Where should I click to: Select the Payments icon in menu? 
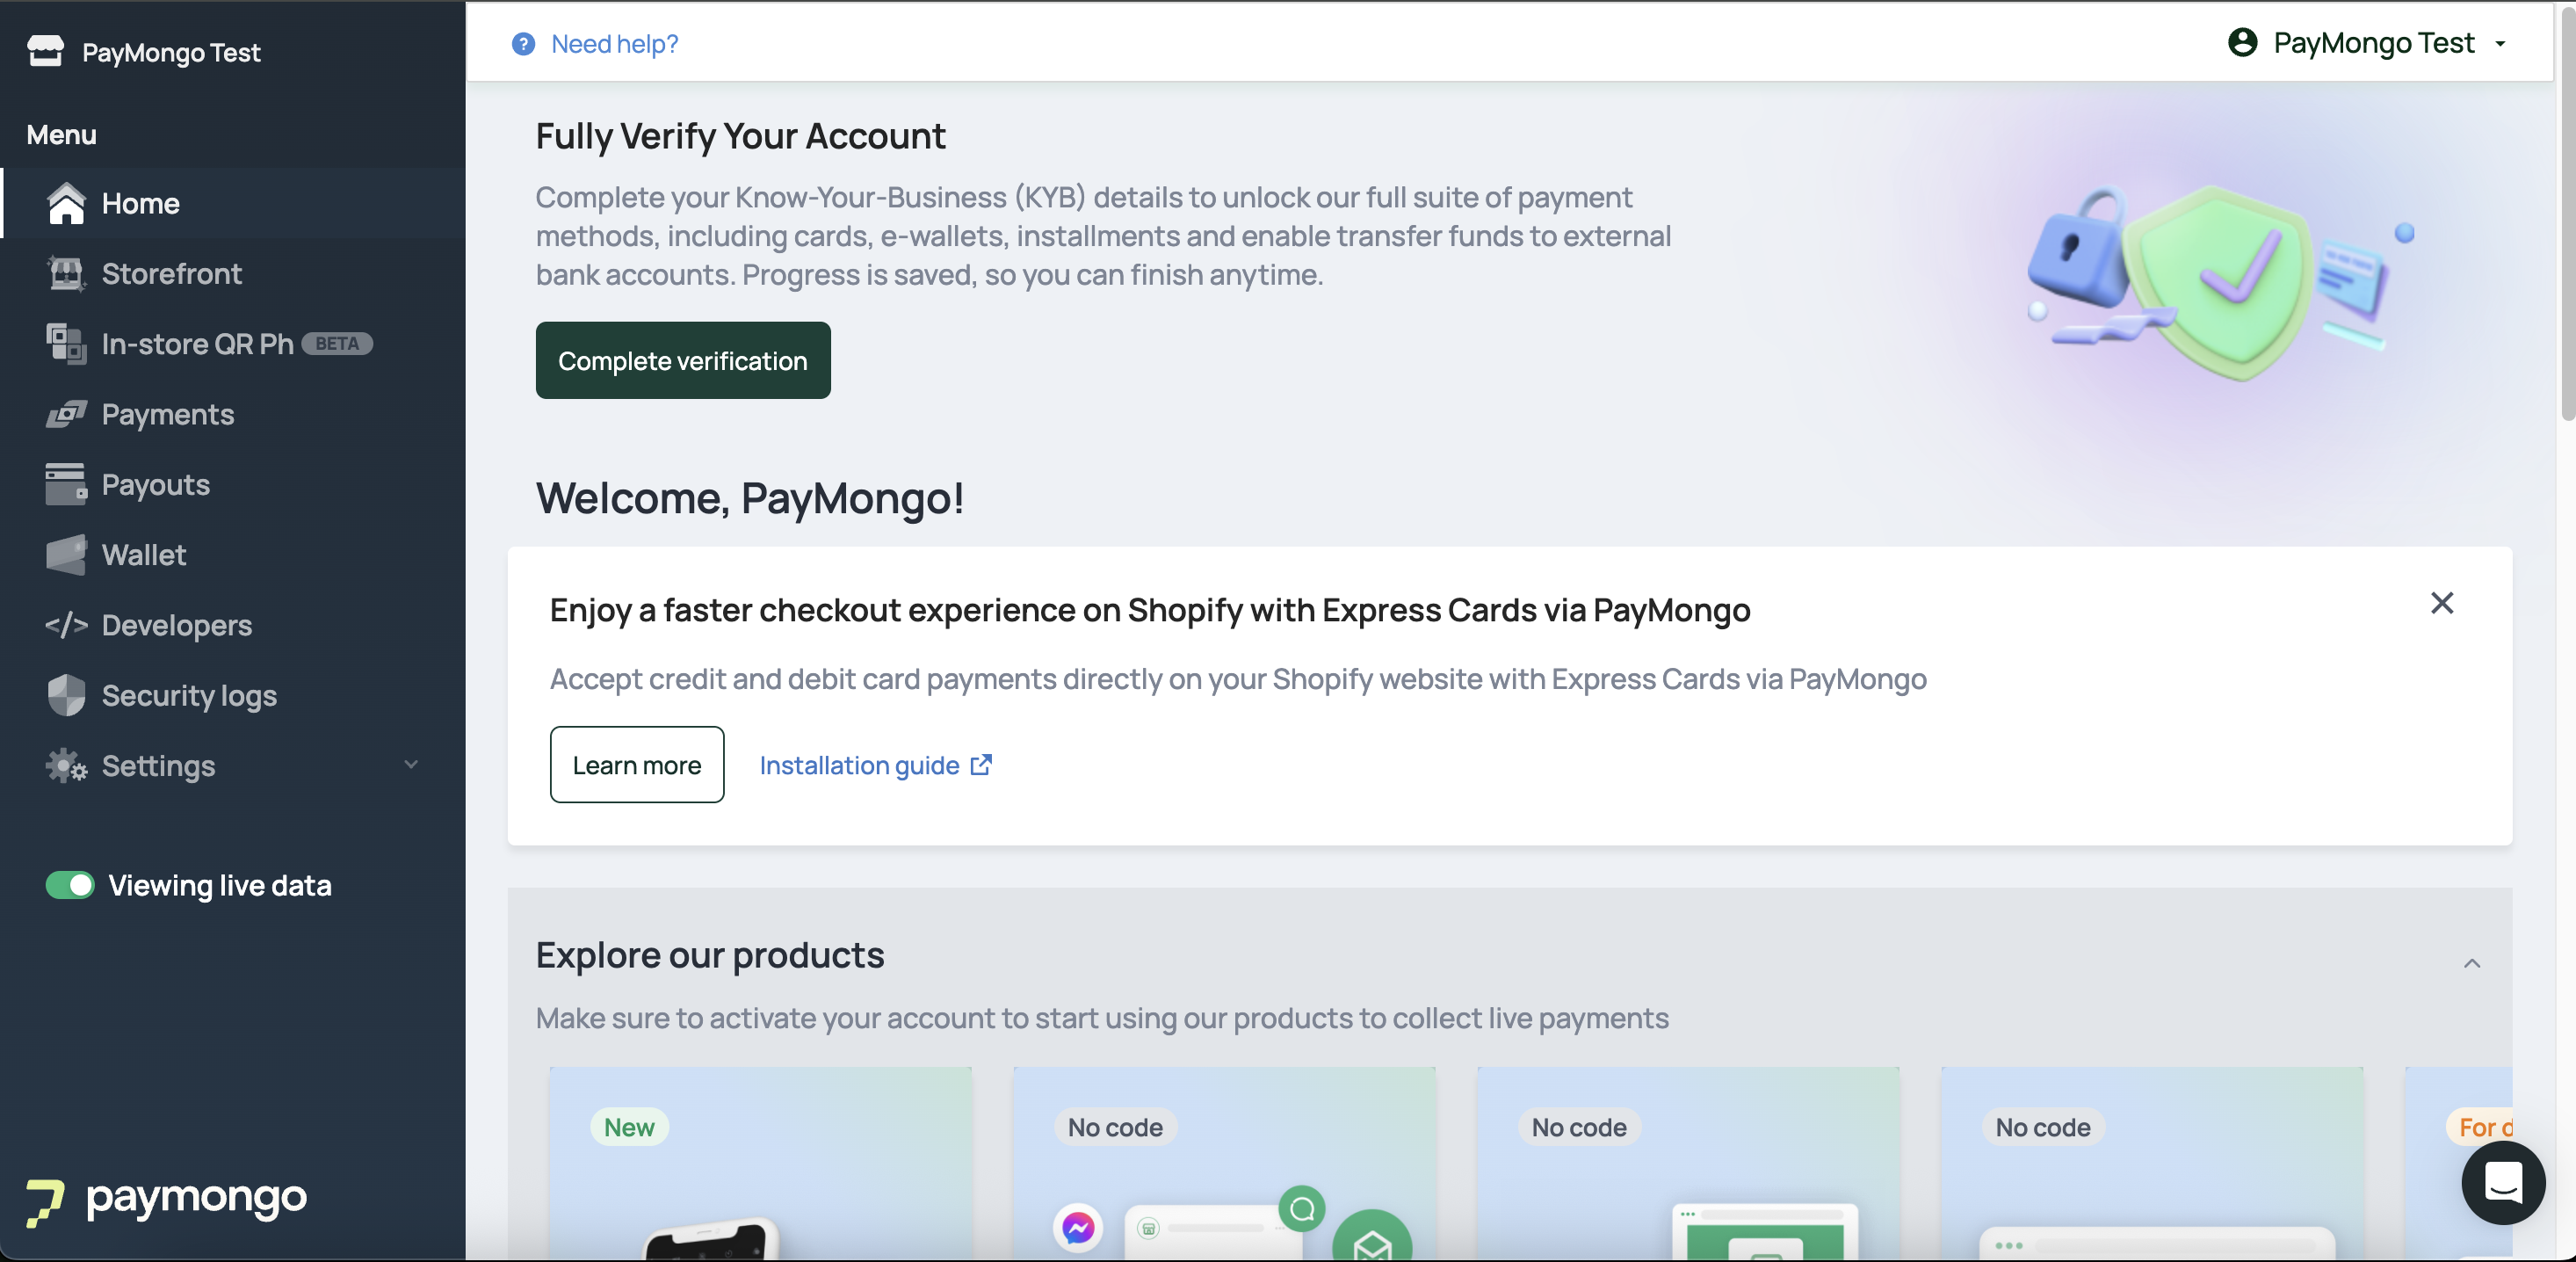tap(66, 414)
